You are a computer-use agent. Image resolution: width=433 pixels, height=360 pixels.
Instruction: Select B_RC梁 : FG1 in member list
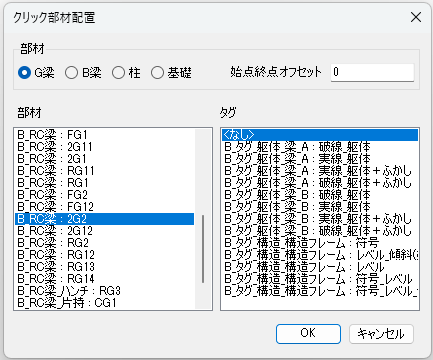(x=105, y=135)
